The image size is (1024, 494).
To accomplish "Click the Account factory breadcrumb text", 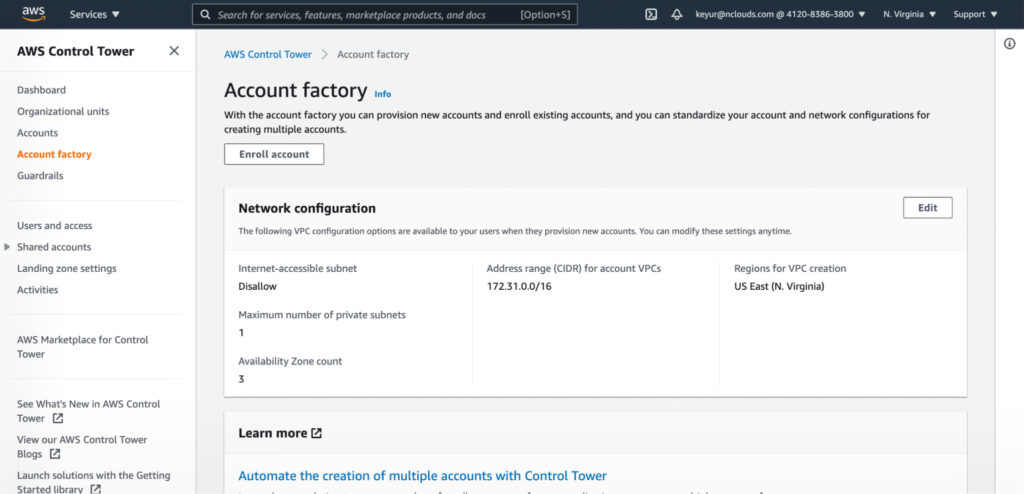I will 373,55.
